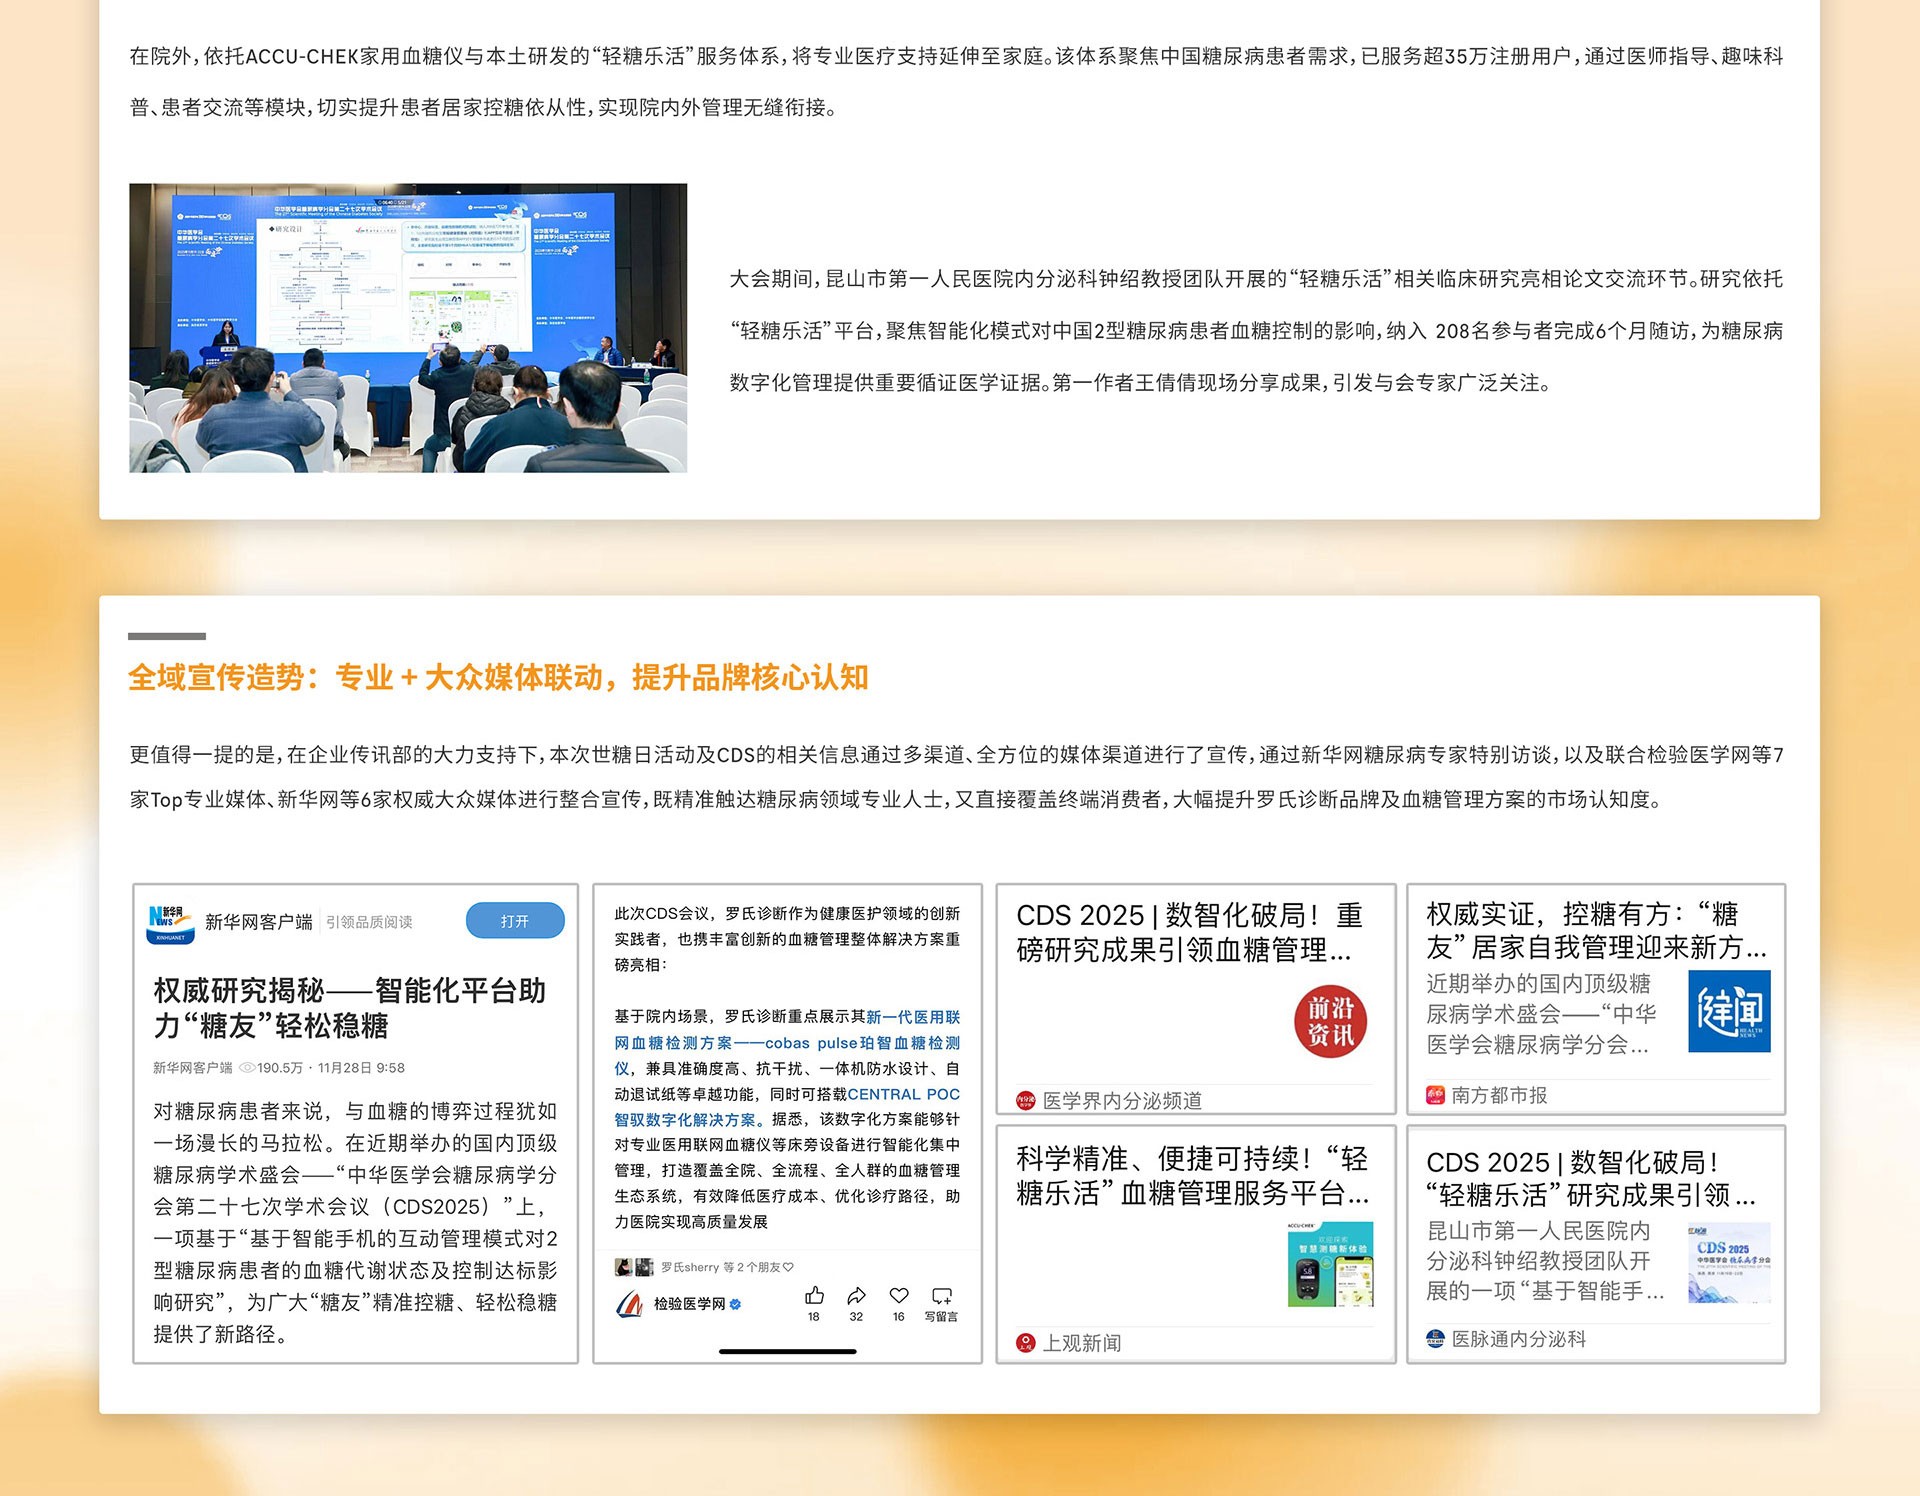The width and height of the screenshot is (1920, 1496).
Task: Open the 科学精准、便捷可持续 article card title
Action: (x=1192, y=1175)
